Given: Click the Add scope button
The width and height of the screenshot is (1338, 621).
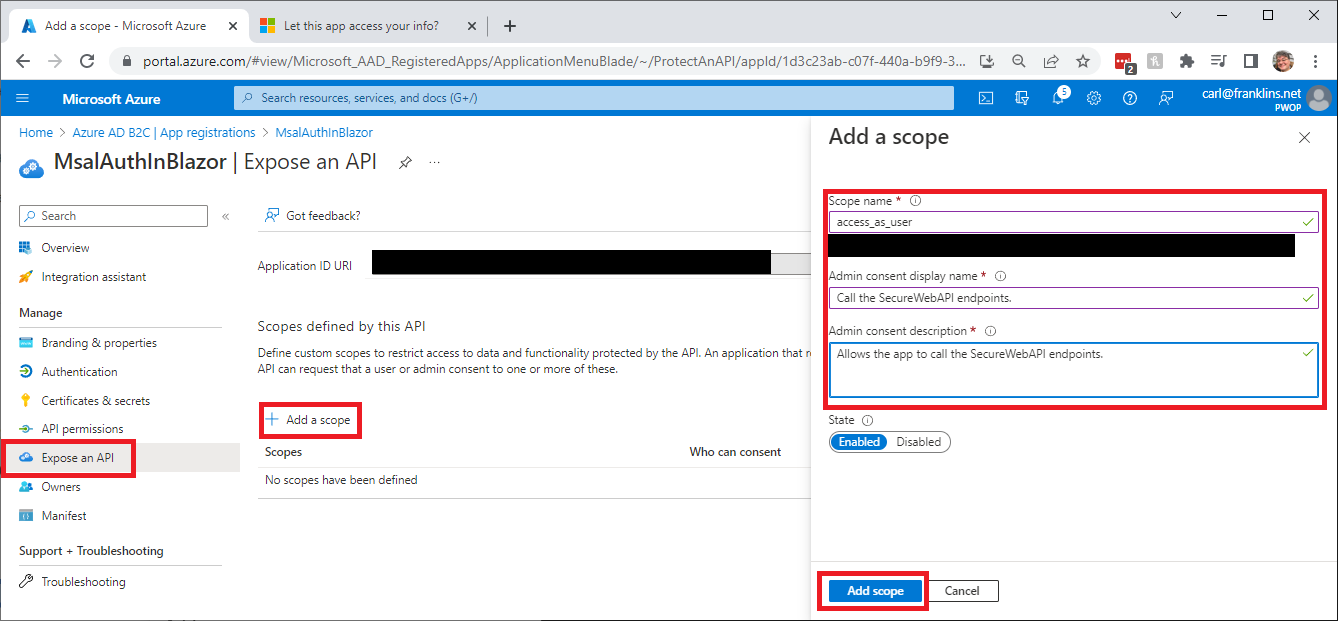Looking at the screenshot, I should pos(875,591).
